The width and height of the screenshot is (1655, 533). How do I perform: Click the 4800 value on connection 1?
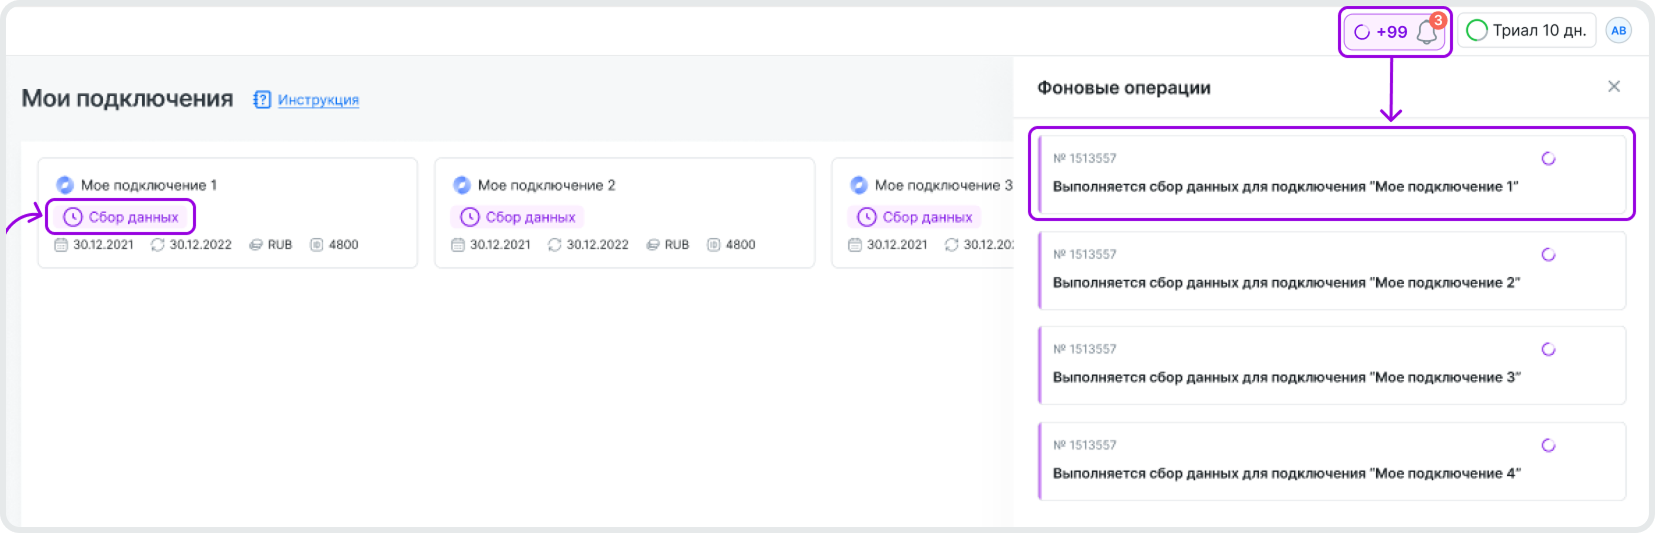click(x=343, y=245)
